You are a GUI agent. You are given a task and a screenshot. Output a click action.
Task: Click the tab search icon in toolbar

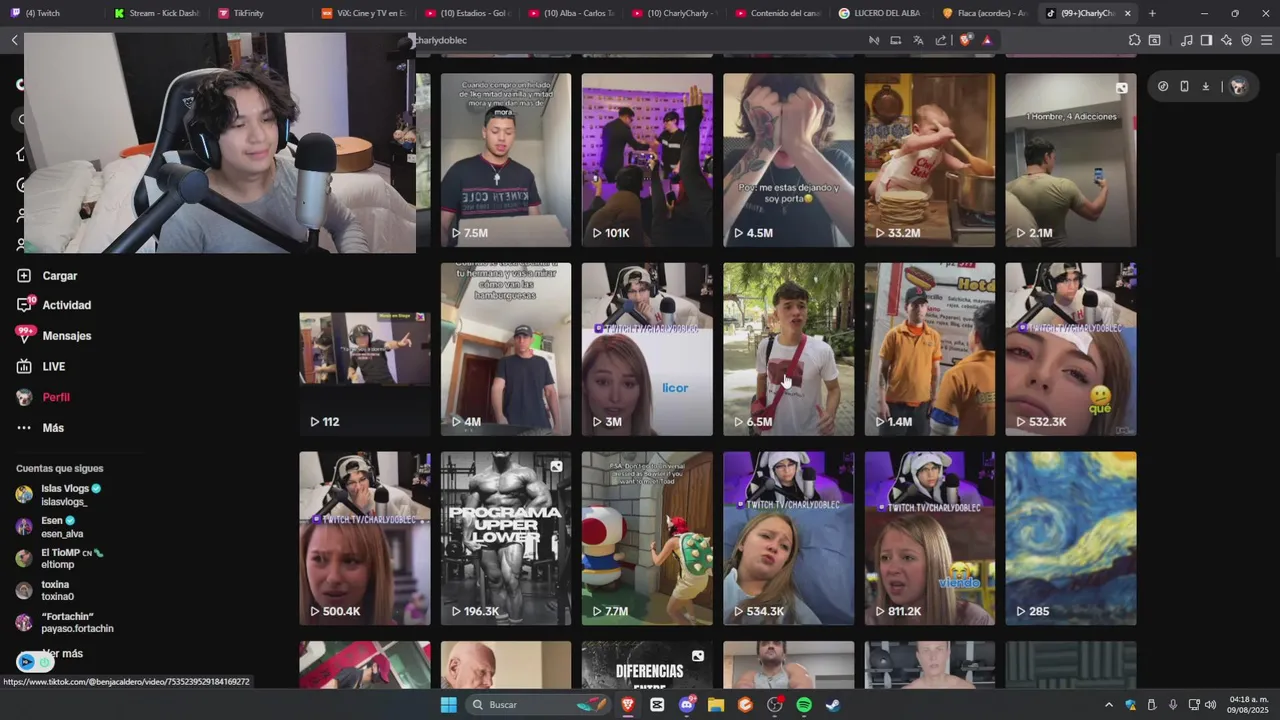click(x=1154, y=40)
